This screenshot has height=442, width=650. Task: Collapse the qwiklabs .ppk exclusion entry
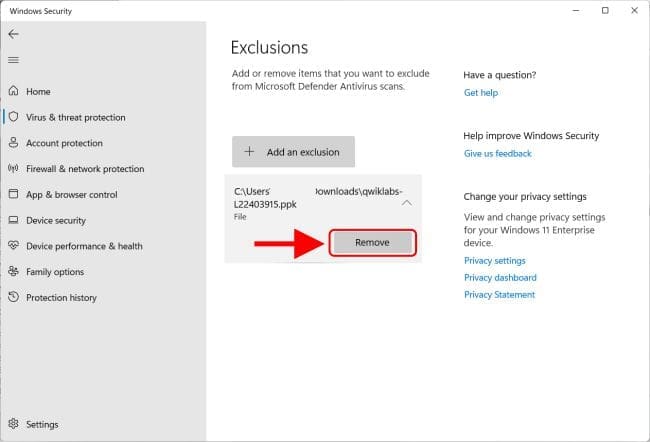coord(406,202)
